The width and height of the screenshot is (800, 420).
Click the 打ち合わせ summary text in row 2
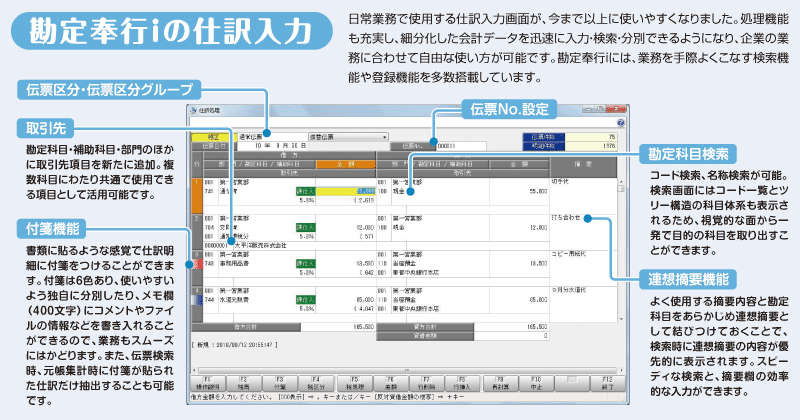566,218
